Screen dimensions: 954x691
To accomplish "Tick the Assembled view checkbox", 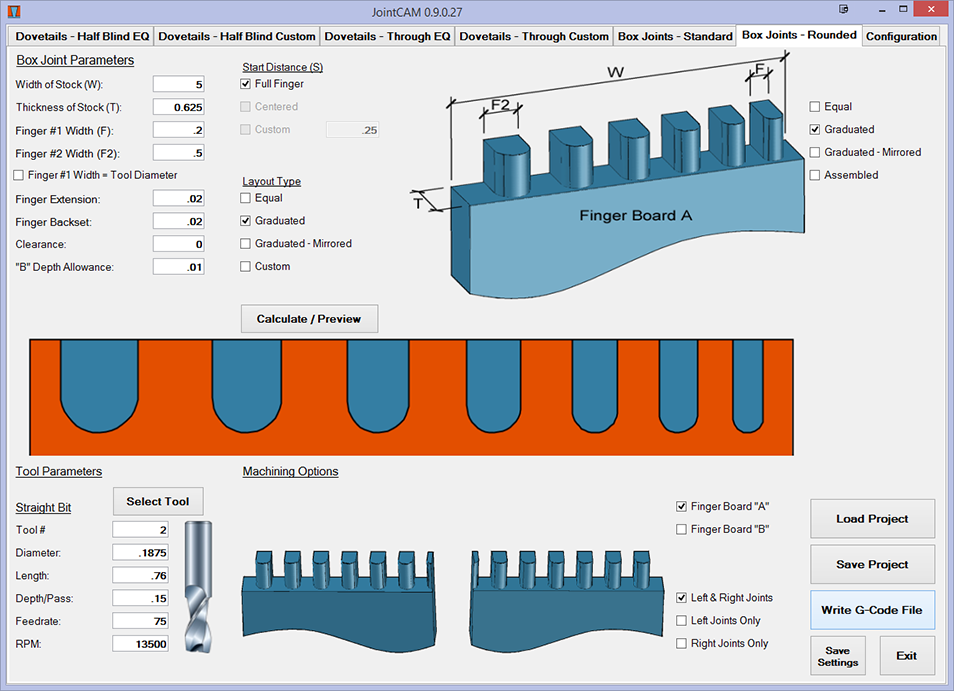I will point(815,175).
